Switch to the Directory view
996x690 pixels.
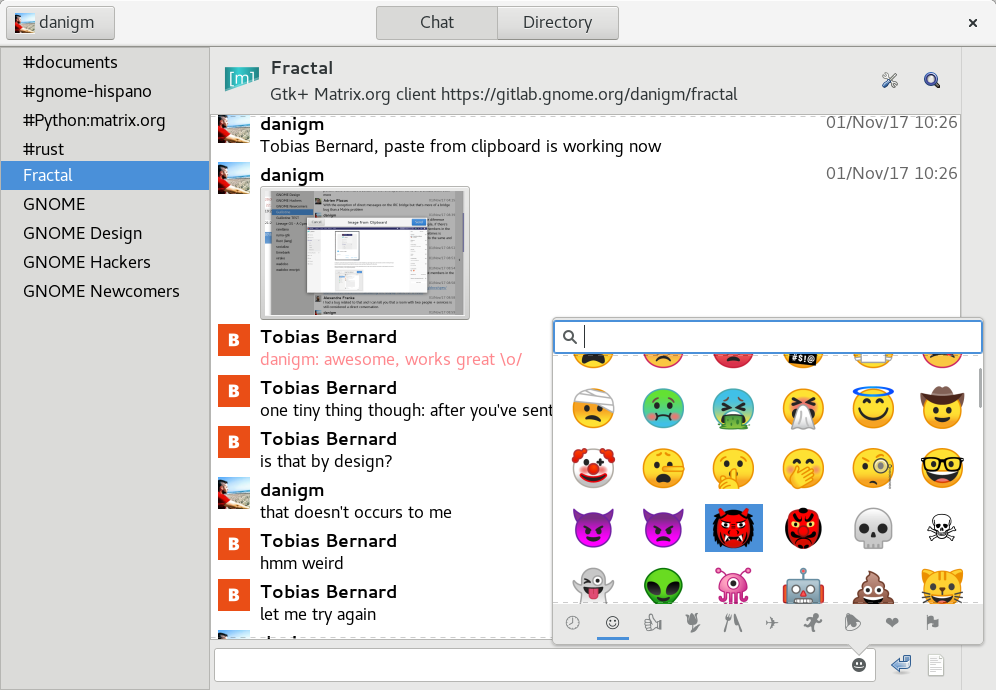point(557,22)
